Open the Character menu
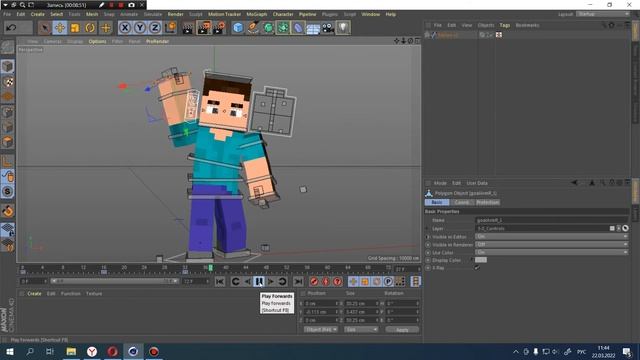 point(283,14)
